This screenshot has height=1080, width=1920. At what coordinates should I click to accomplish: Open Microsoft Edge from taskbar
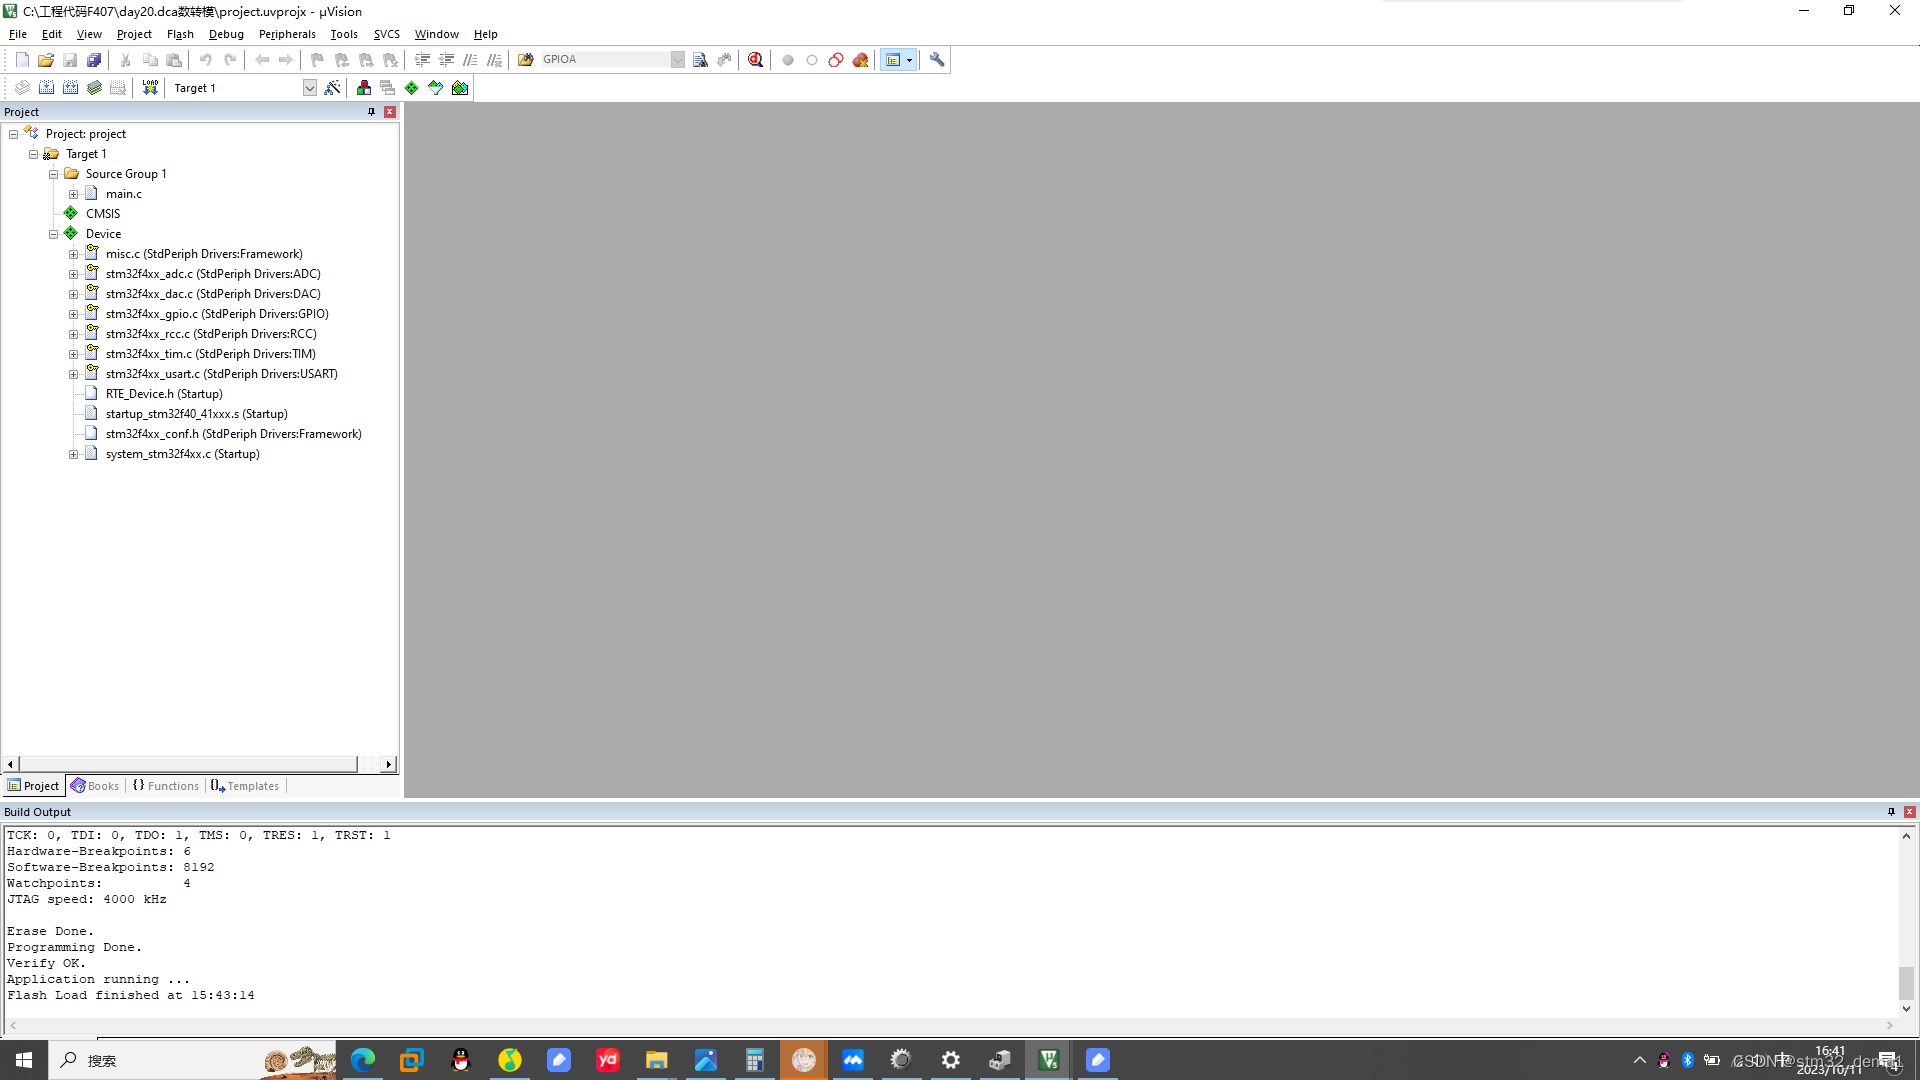tap(363, 1060)
